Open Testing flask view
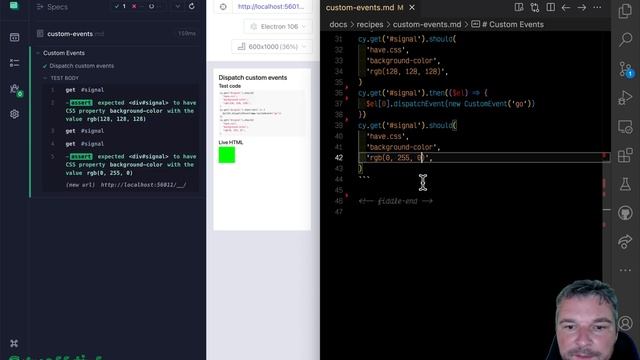 pos(625,184)
